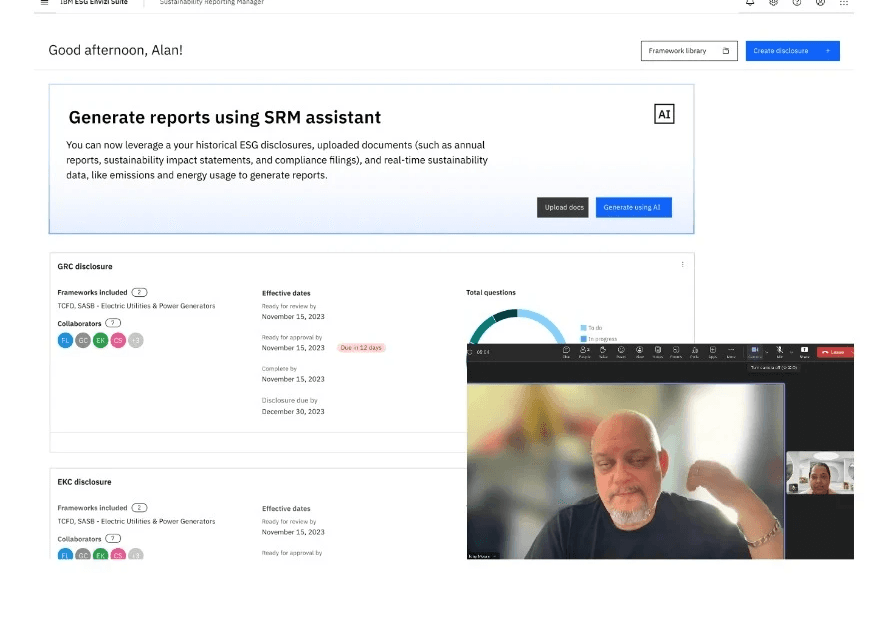Click the Due in 12 days tag

click(x=361, y=348)
